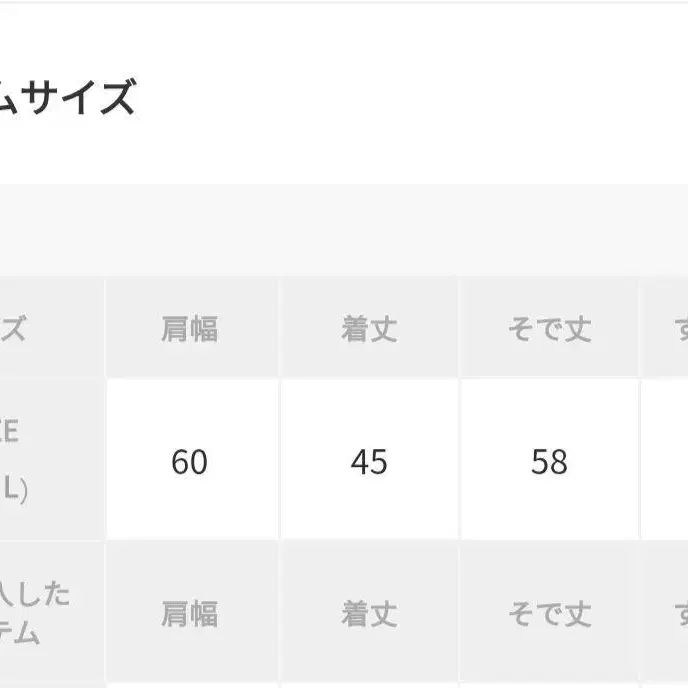Click the sleeve length value 58
The width and height of the screenshot is (688, 688).
click(549, 461)
